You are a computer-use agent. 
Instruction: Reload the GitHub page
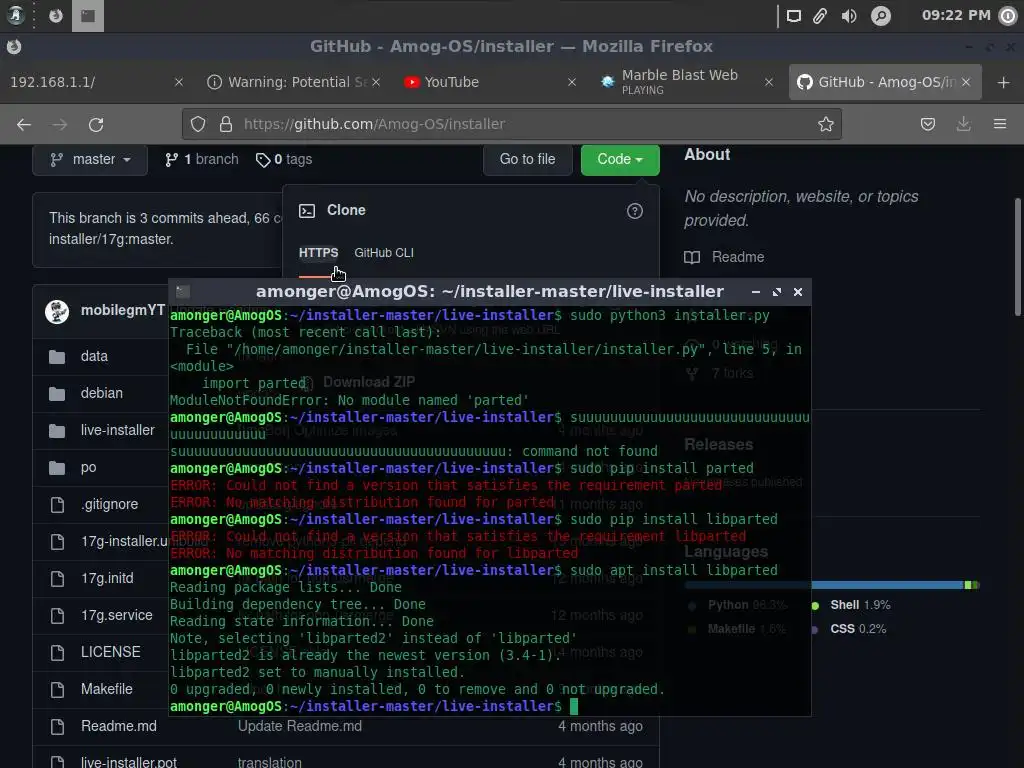coord(96,124)
